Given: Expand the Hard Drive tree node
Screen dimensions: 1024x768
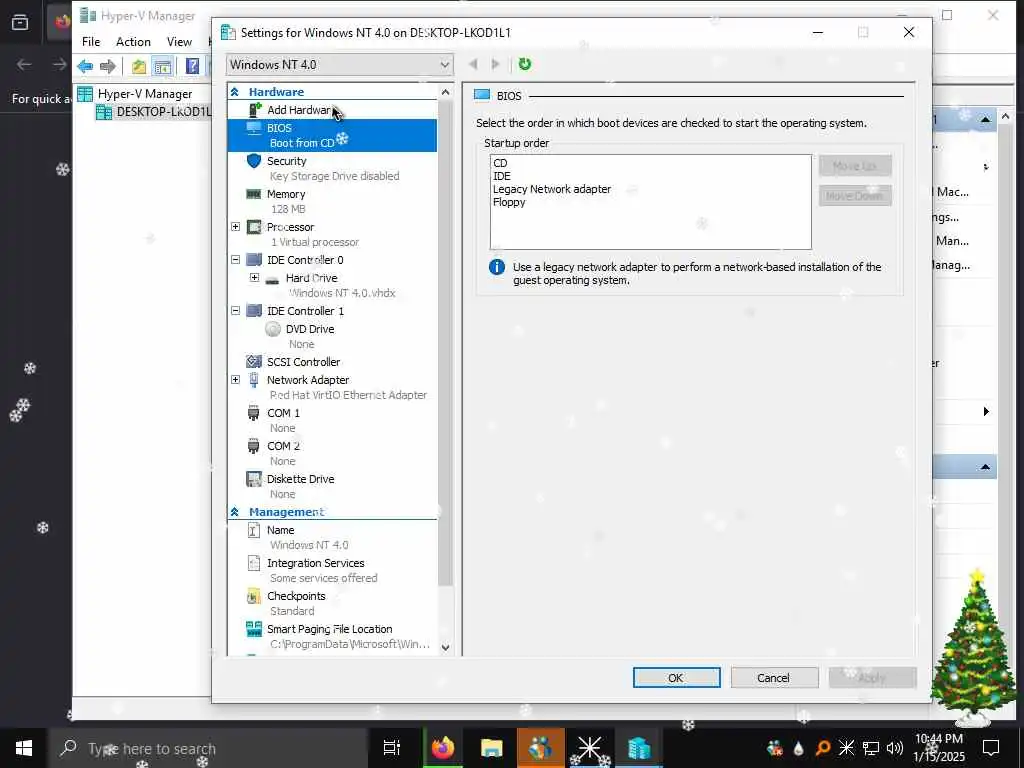Looking at the screenshot, I should (x=254, y=278).
